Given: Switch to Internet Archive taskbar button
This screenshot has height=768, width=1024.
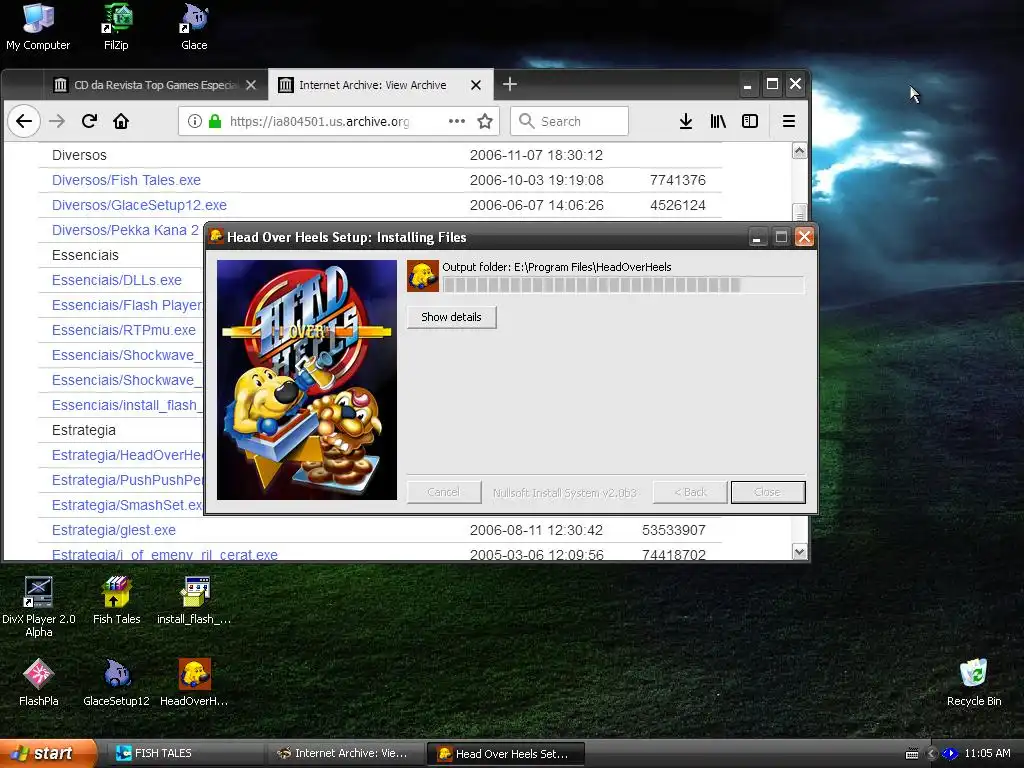Looking at the screenshot, I should [x=345, y=753].
